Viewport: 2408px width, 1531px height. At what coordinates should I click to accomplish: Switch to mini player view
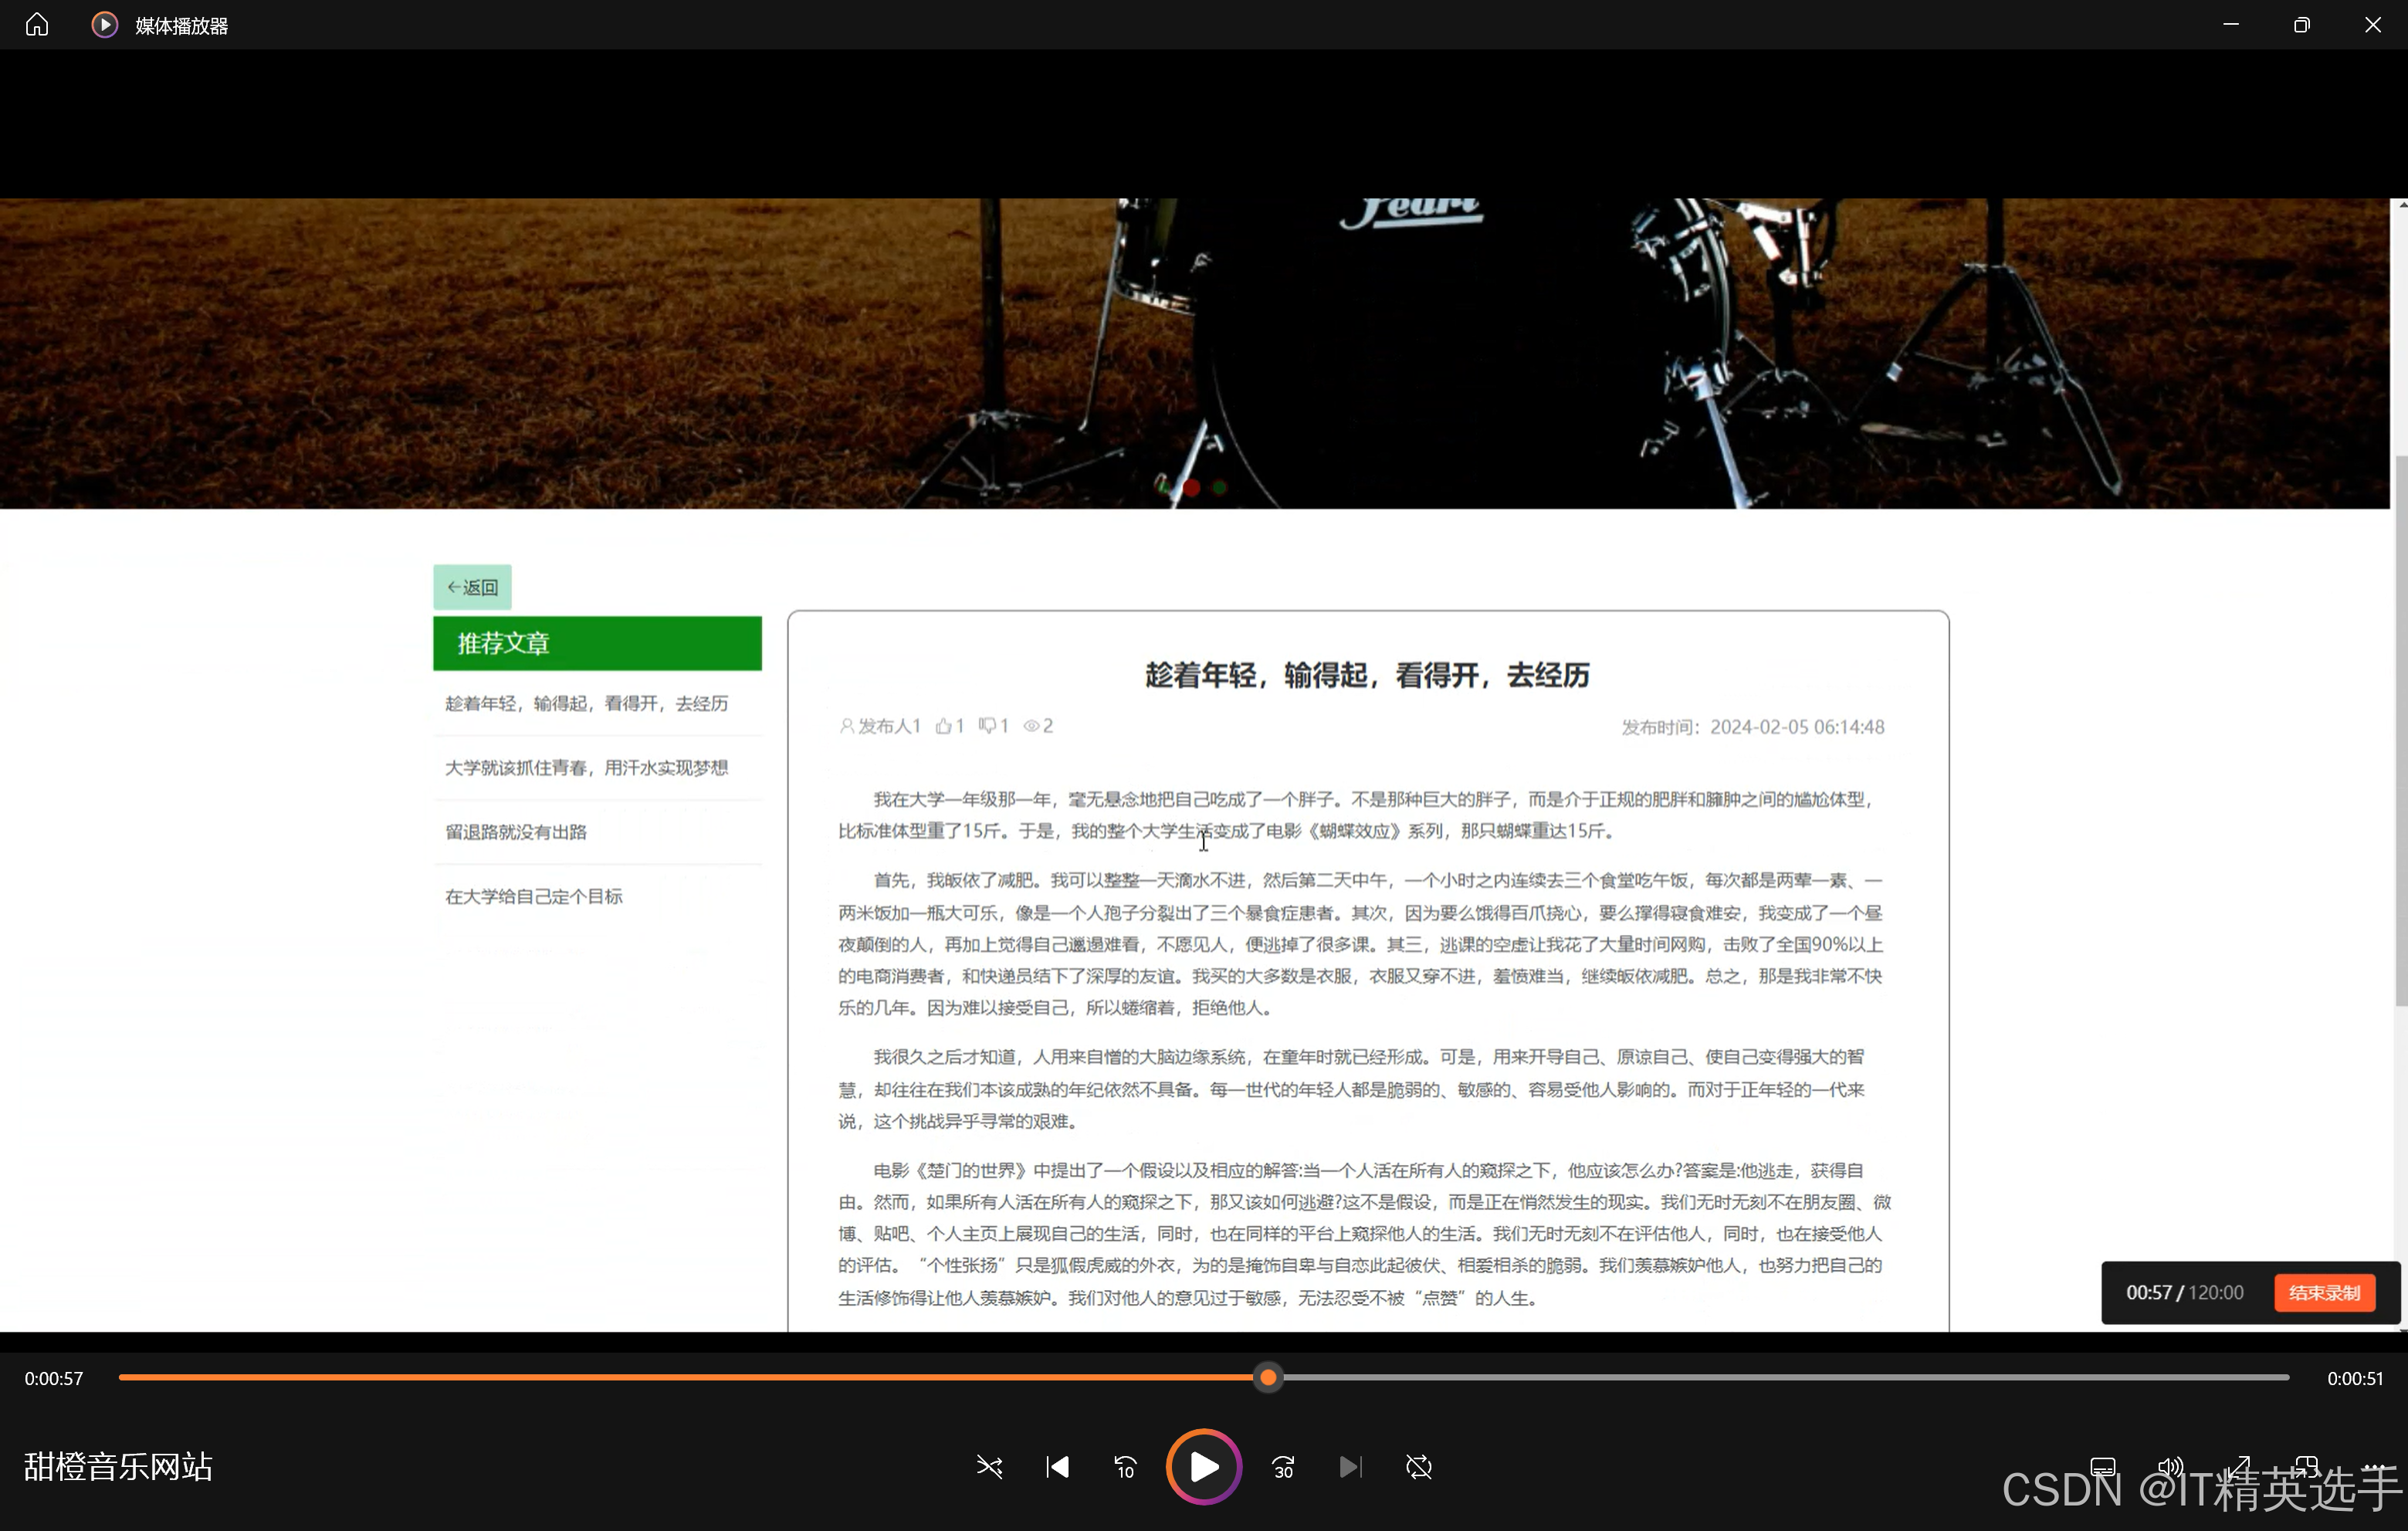2306,1467
